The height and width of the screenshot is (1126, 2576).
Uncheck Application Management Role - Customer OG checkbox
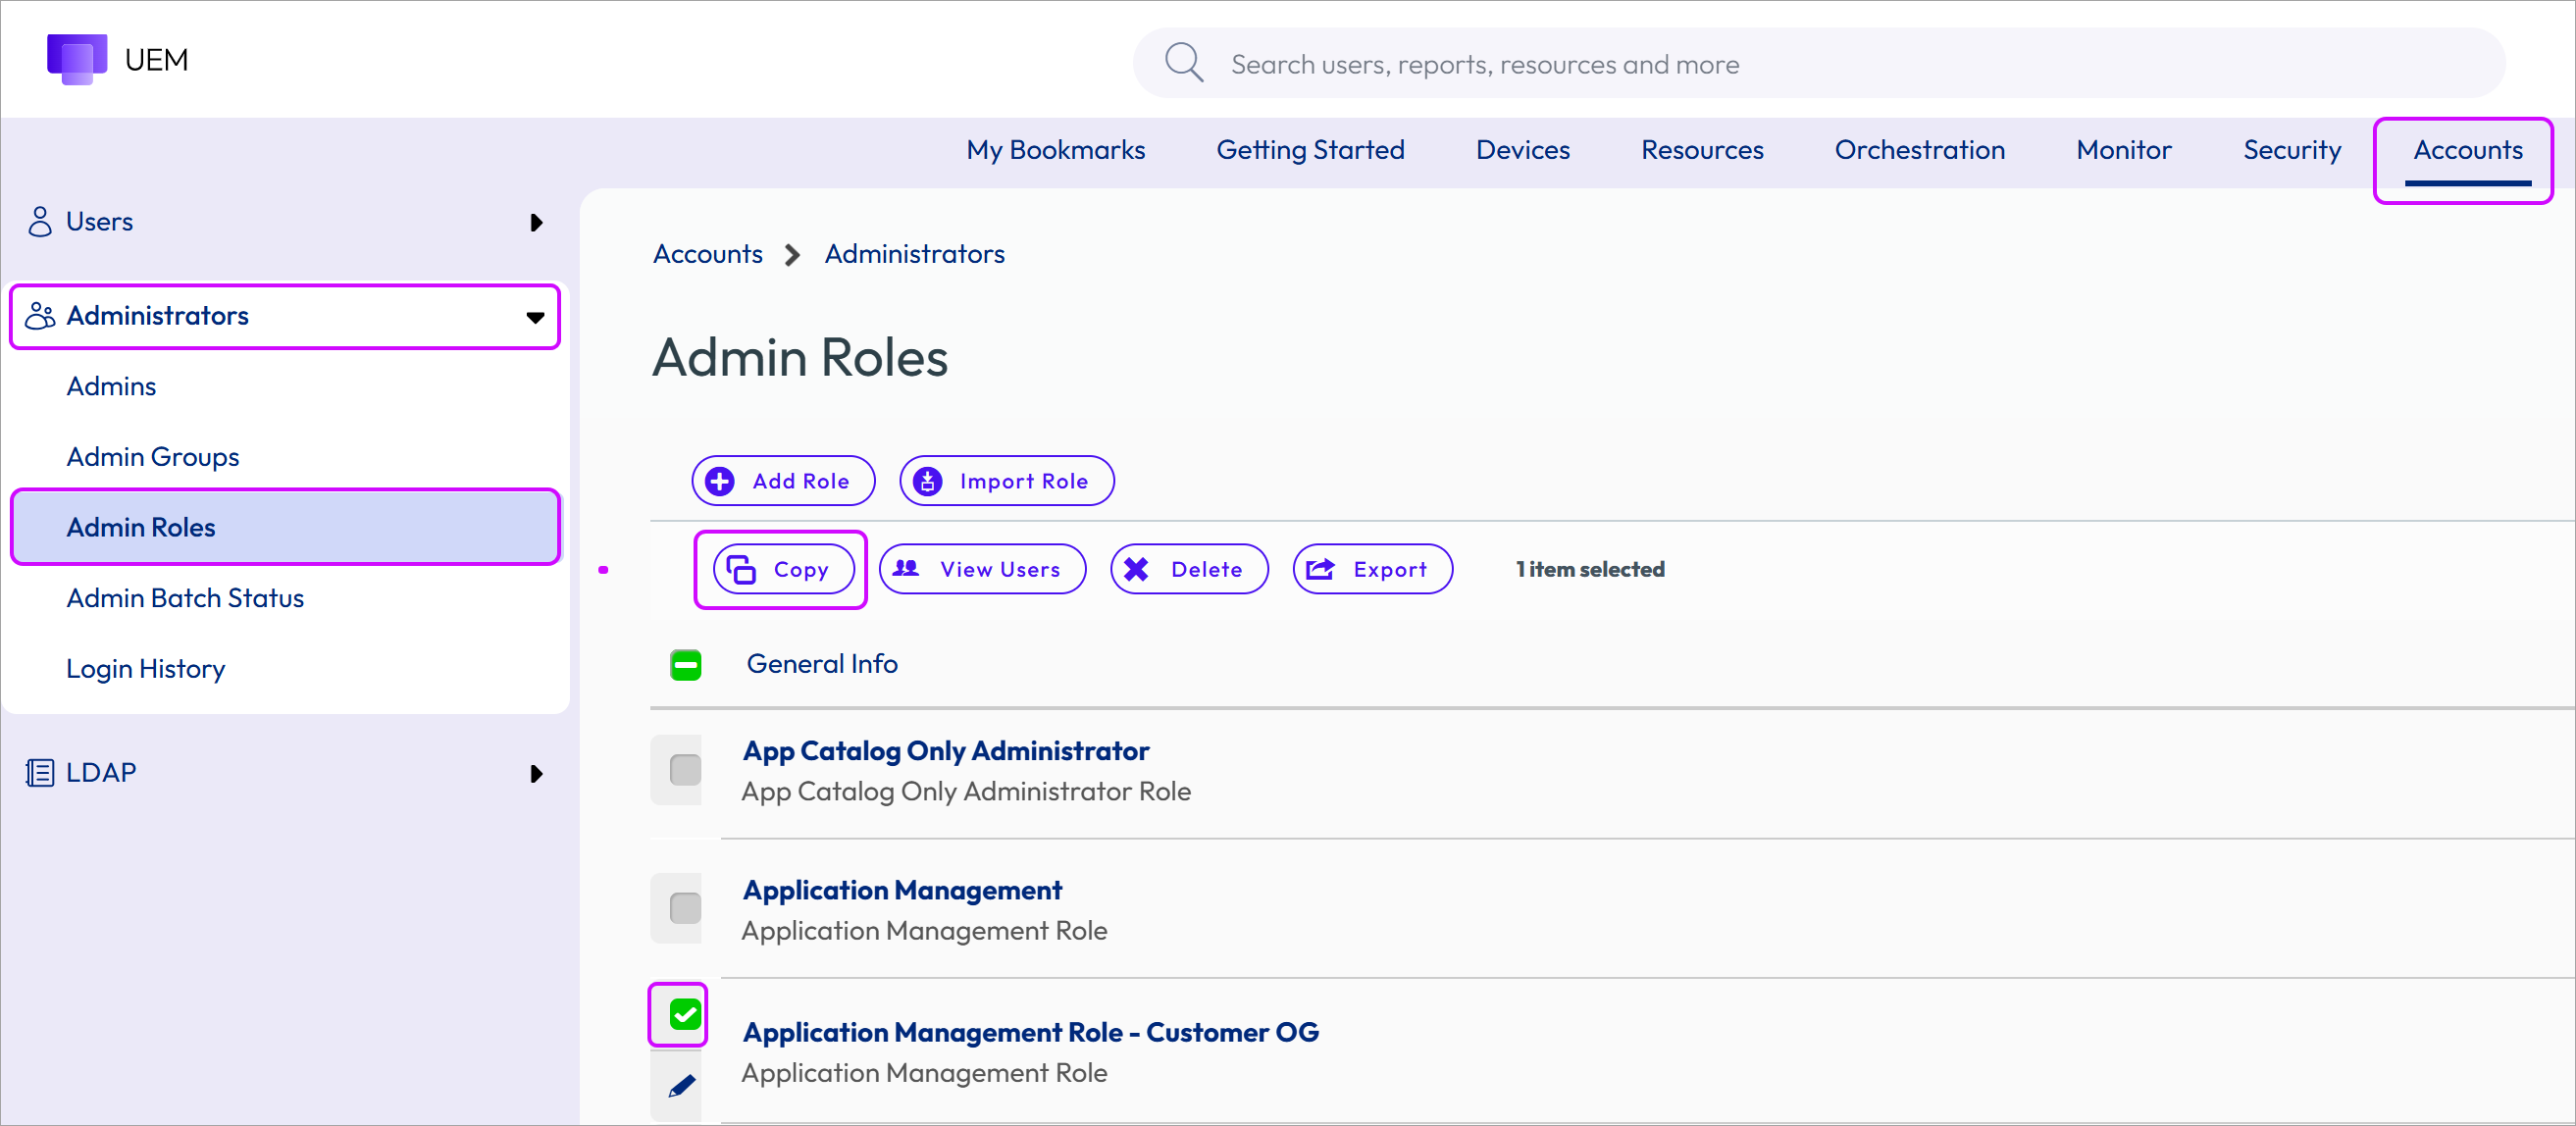[x=685, y=1014]
